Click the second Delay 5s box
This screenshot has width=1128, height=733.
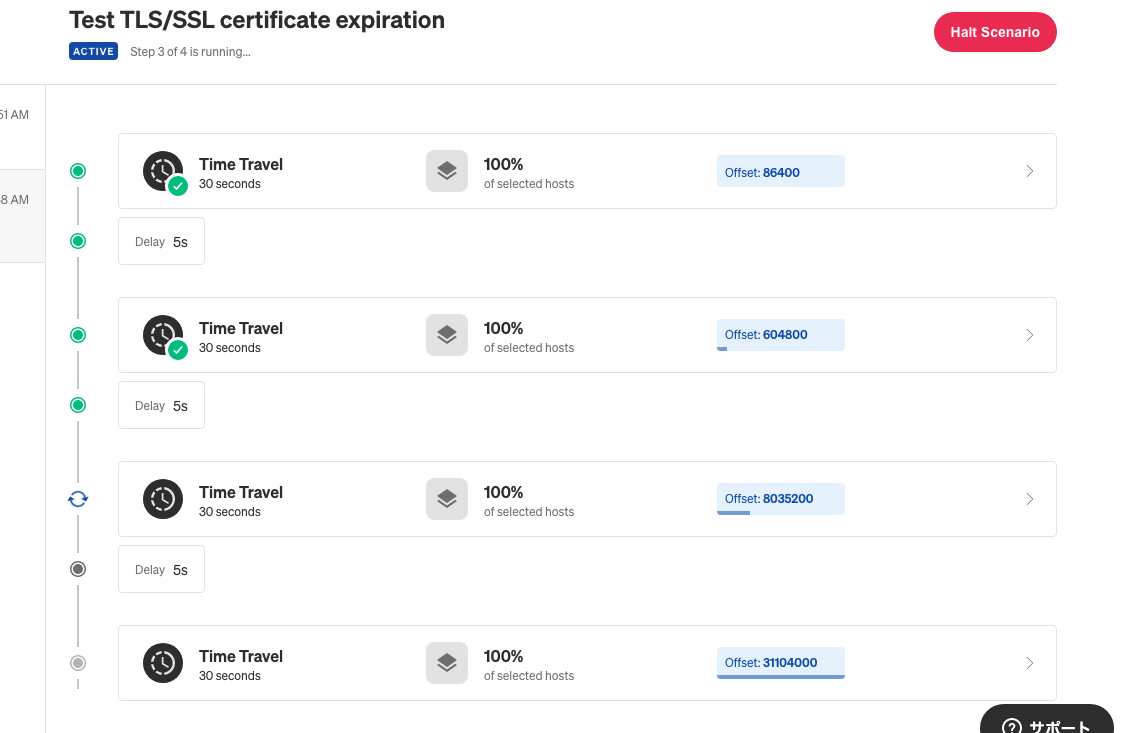(161, 405)
